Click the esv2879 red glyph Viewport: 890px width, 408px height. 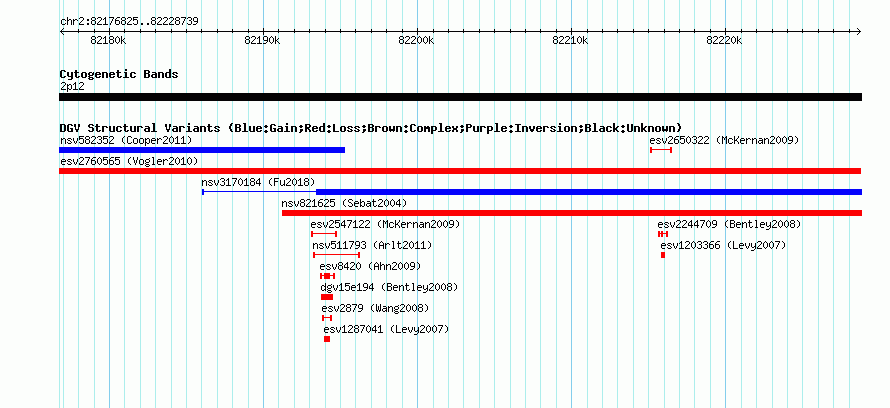pos(327,318)
